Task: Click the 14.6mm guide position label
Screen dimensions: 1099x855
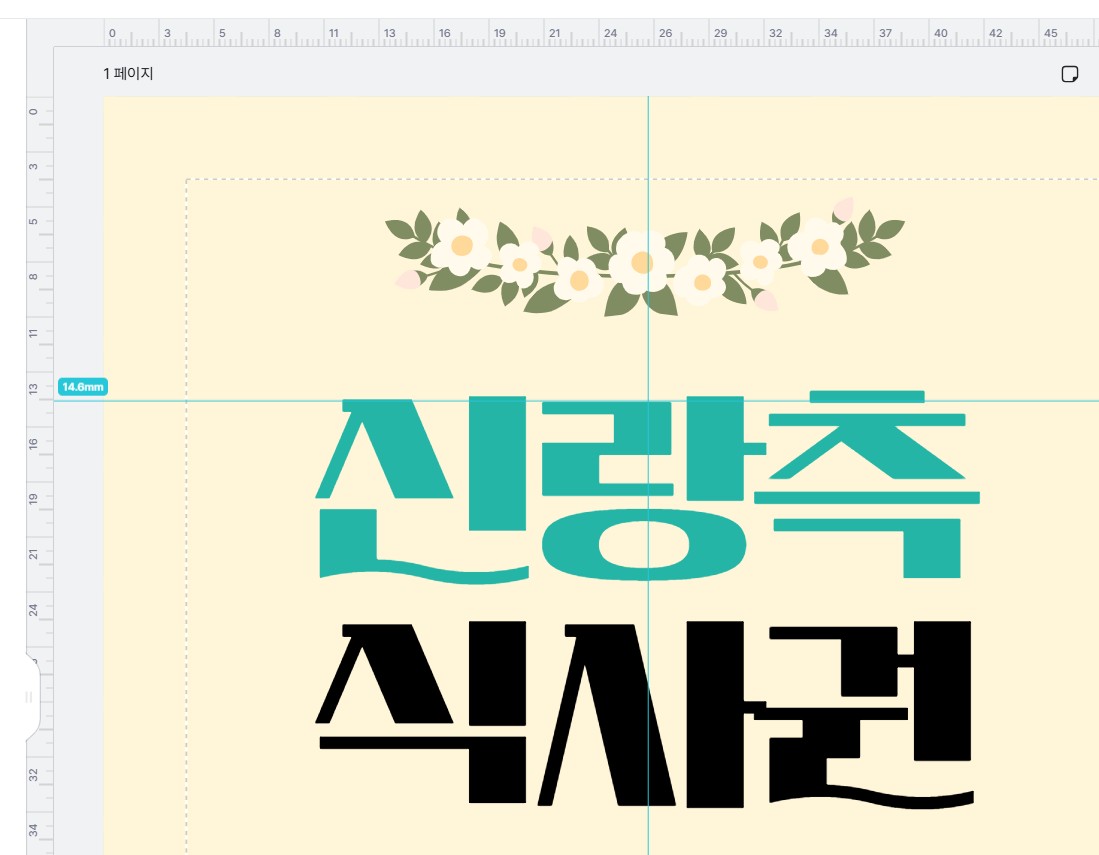Action: 83,387
